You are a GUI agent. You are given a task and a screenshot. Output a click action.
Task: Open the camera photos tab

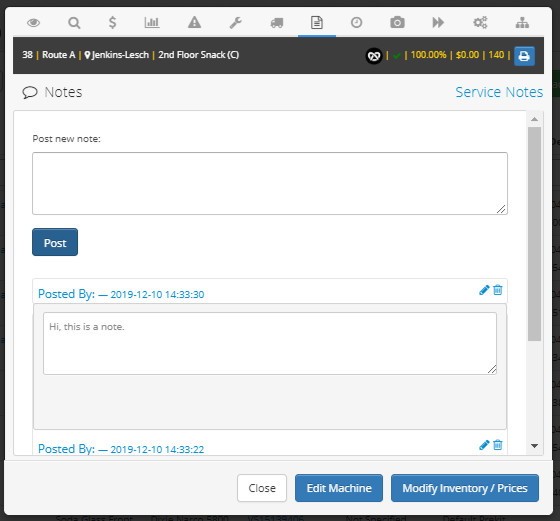[x=397, y=22]
